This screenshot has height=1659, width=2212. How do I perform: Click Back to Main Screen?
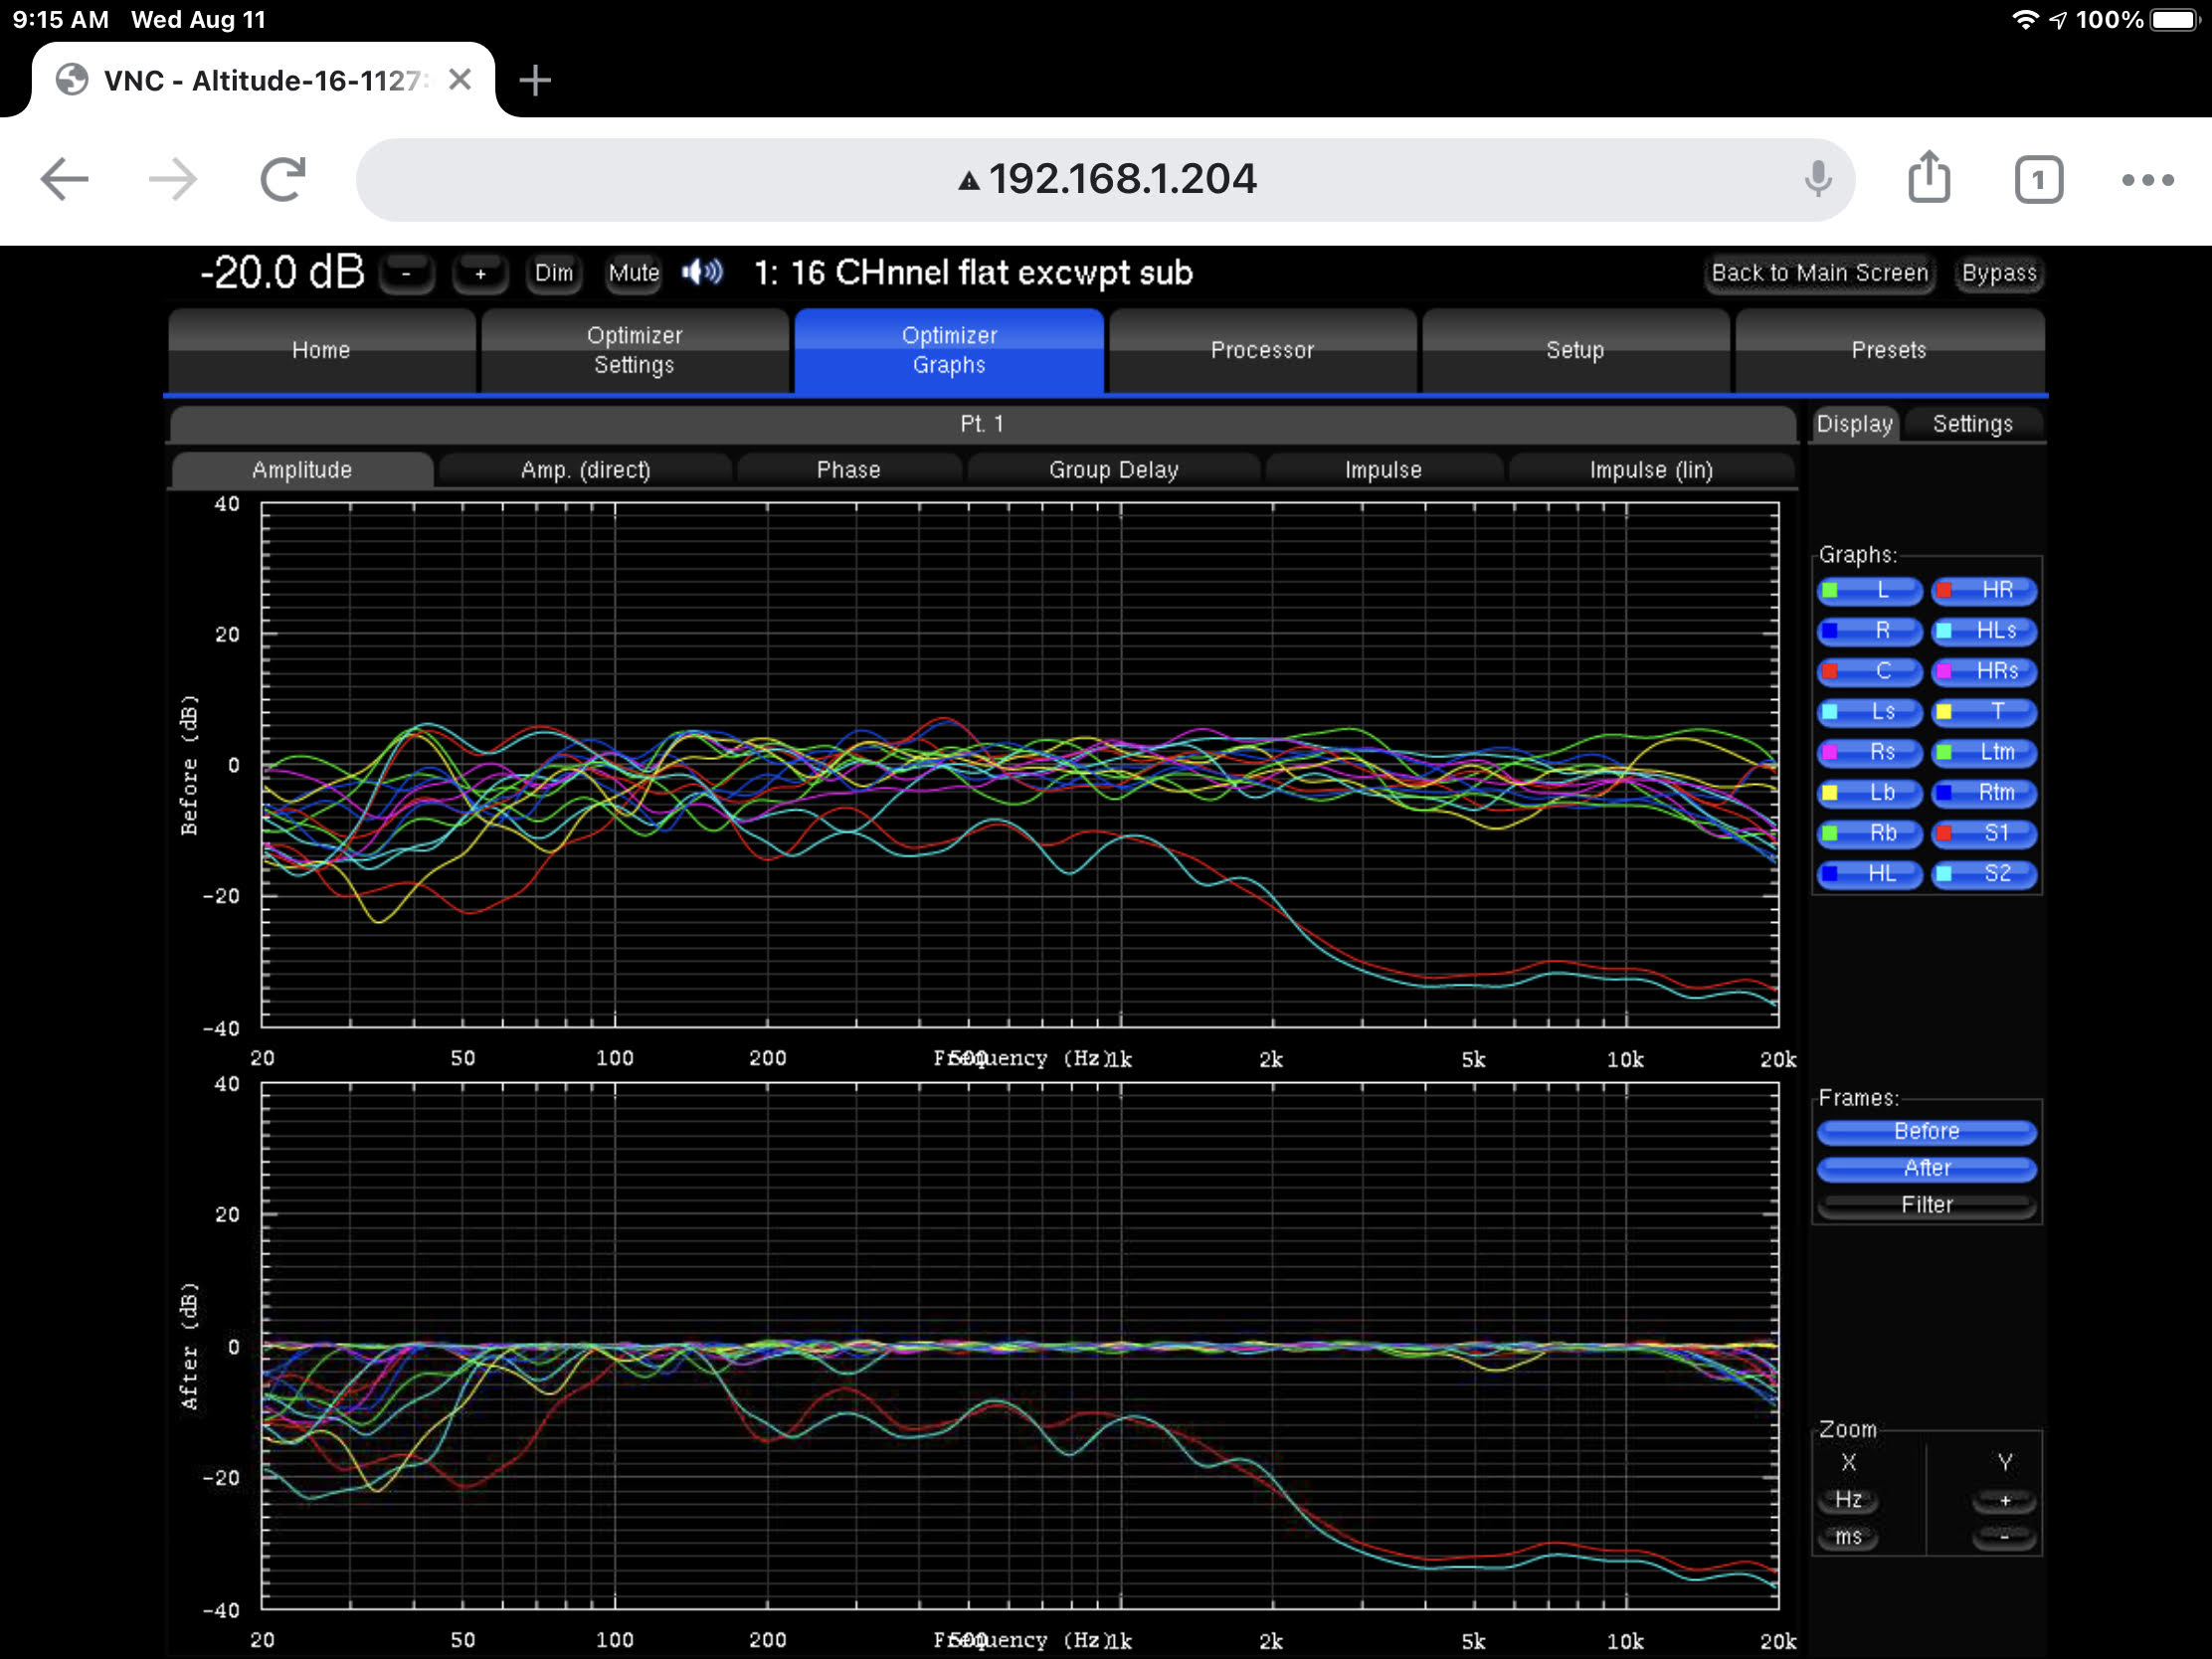tap(1820, 273)
